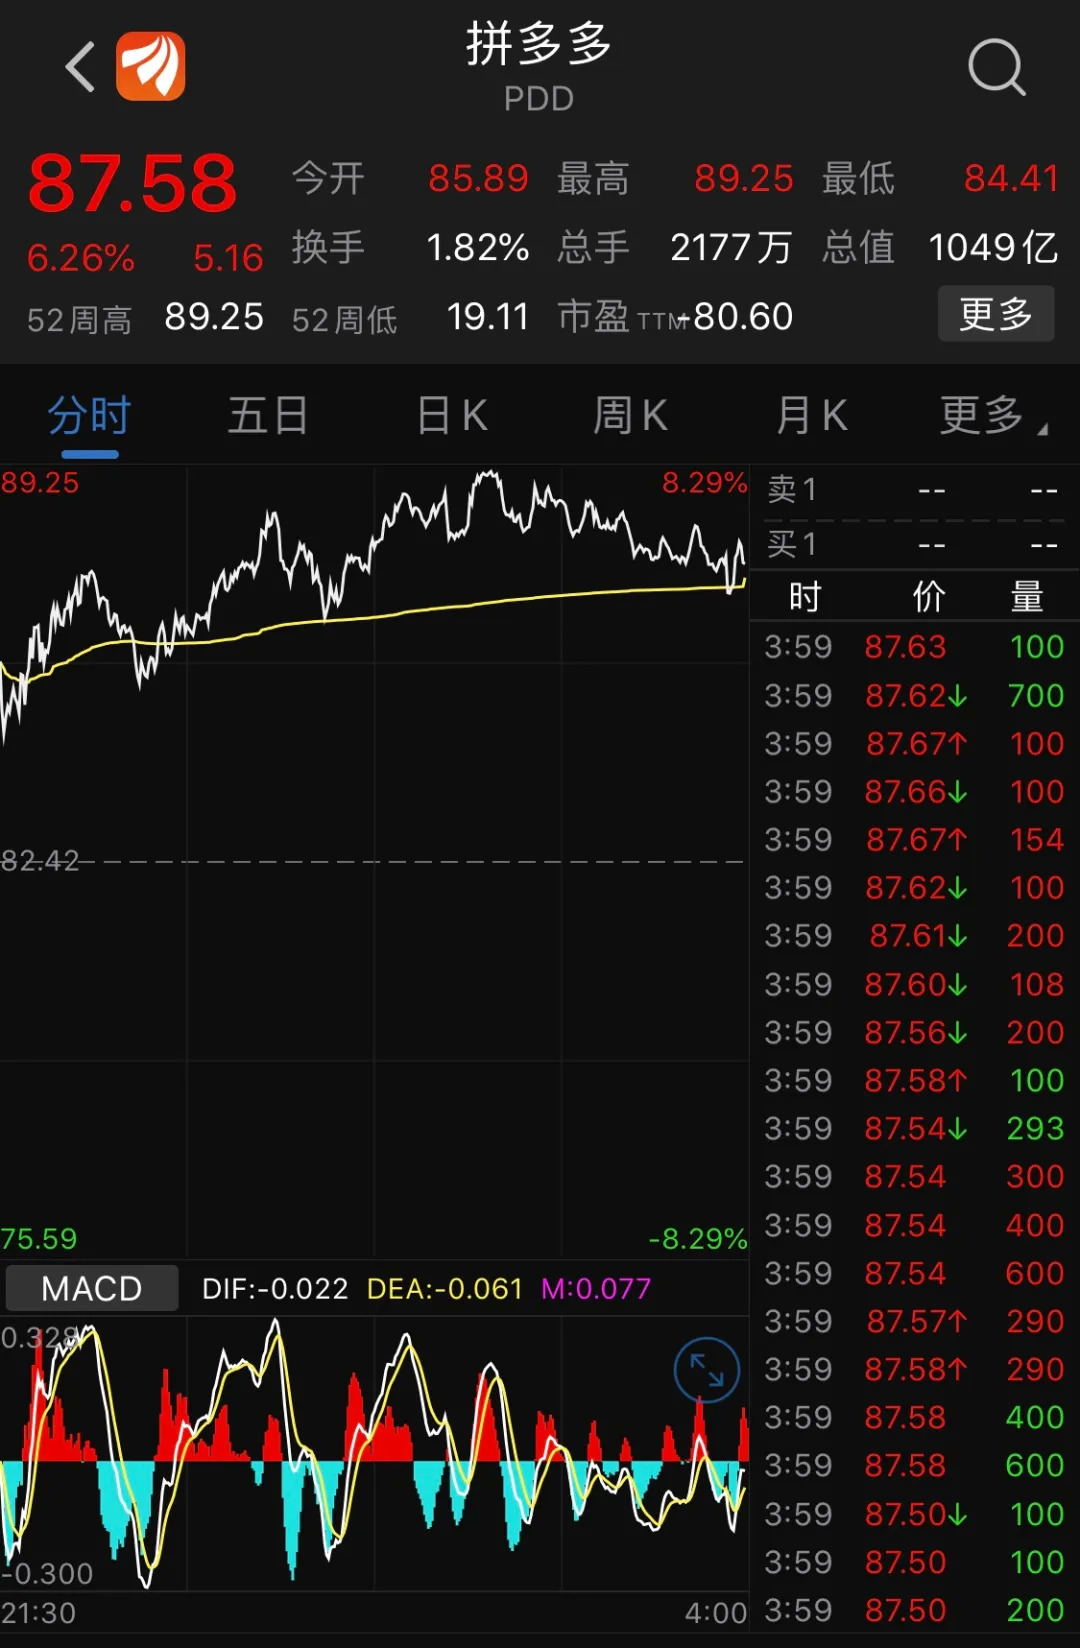Viewport: 1080px width, 1648px height.
Task: Expand chart with fullscreen arrows icon
Action: point(706,1370)
